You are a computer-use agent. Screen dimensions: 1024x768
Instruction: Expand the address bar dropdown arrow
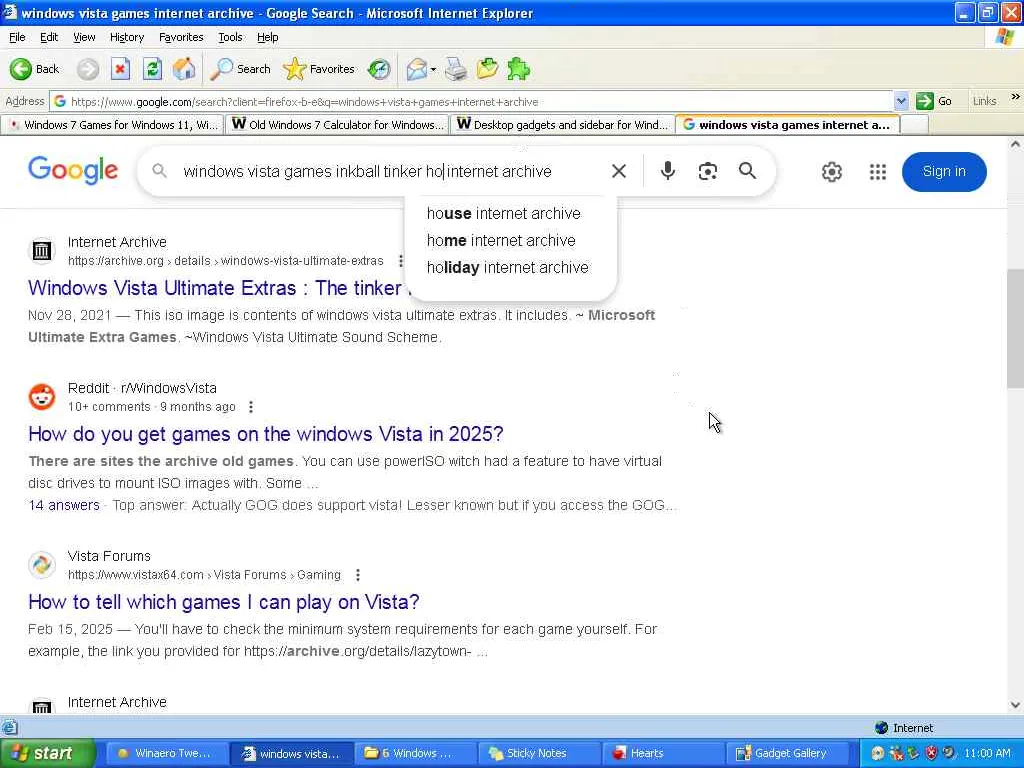[901, 101]
